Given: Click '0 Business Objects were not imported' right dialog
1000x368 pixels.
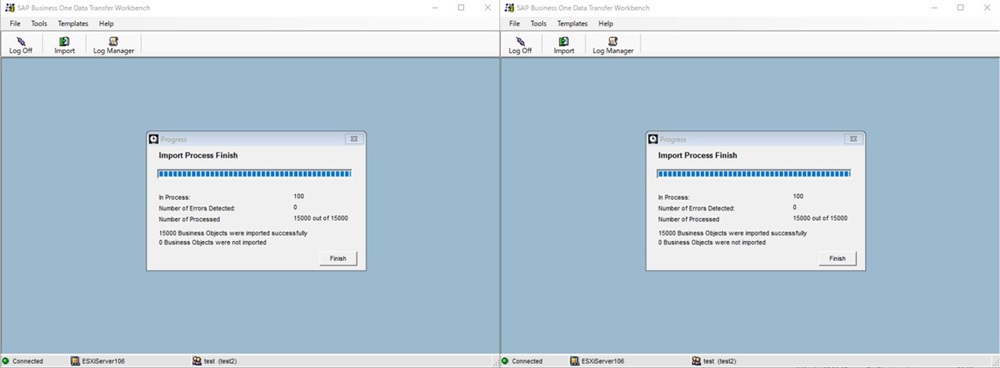Looking at the screenshot, I should 712,242.
